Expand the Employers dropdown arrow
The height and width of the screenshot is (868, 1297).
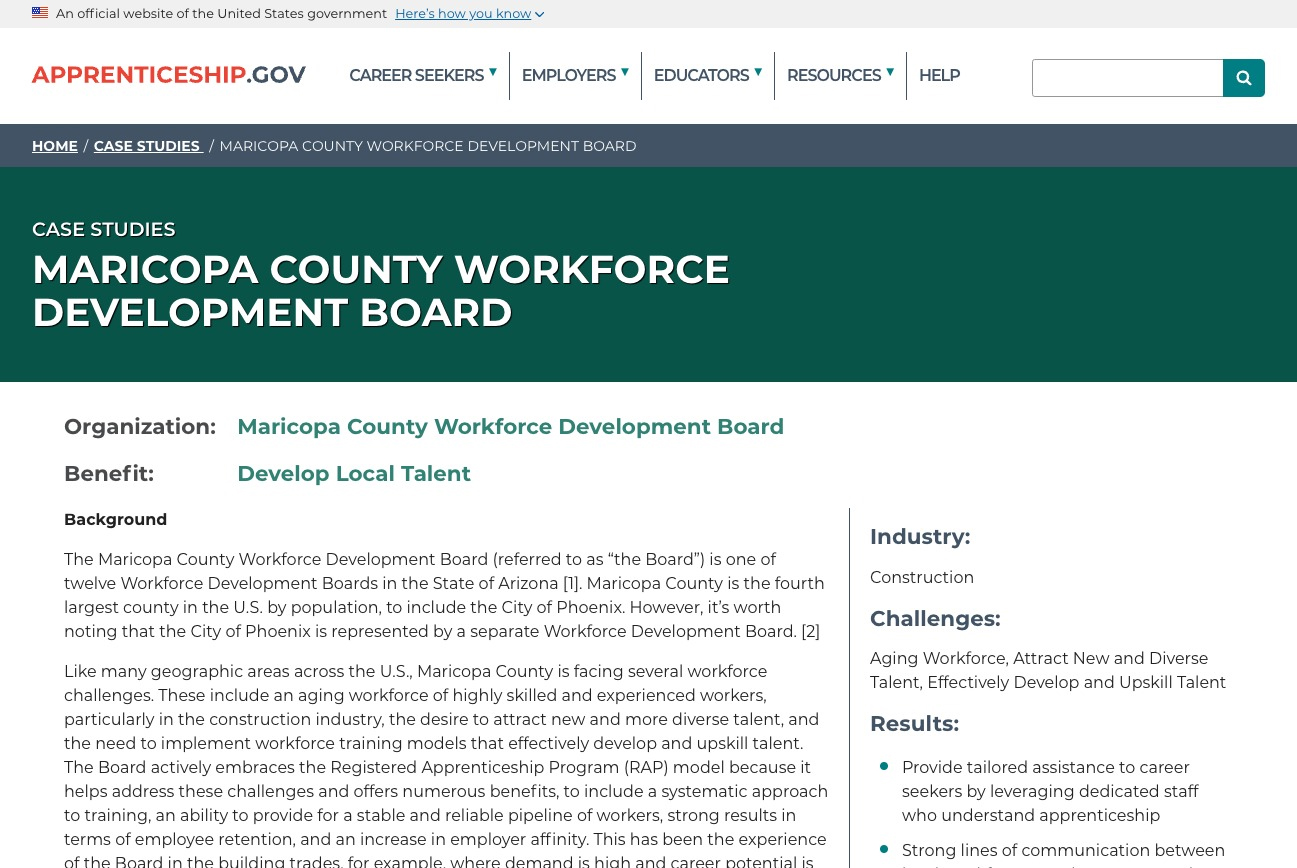[x=624, y=72]
